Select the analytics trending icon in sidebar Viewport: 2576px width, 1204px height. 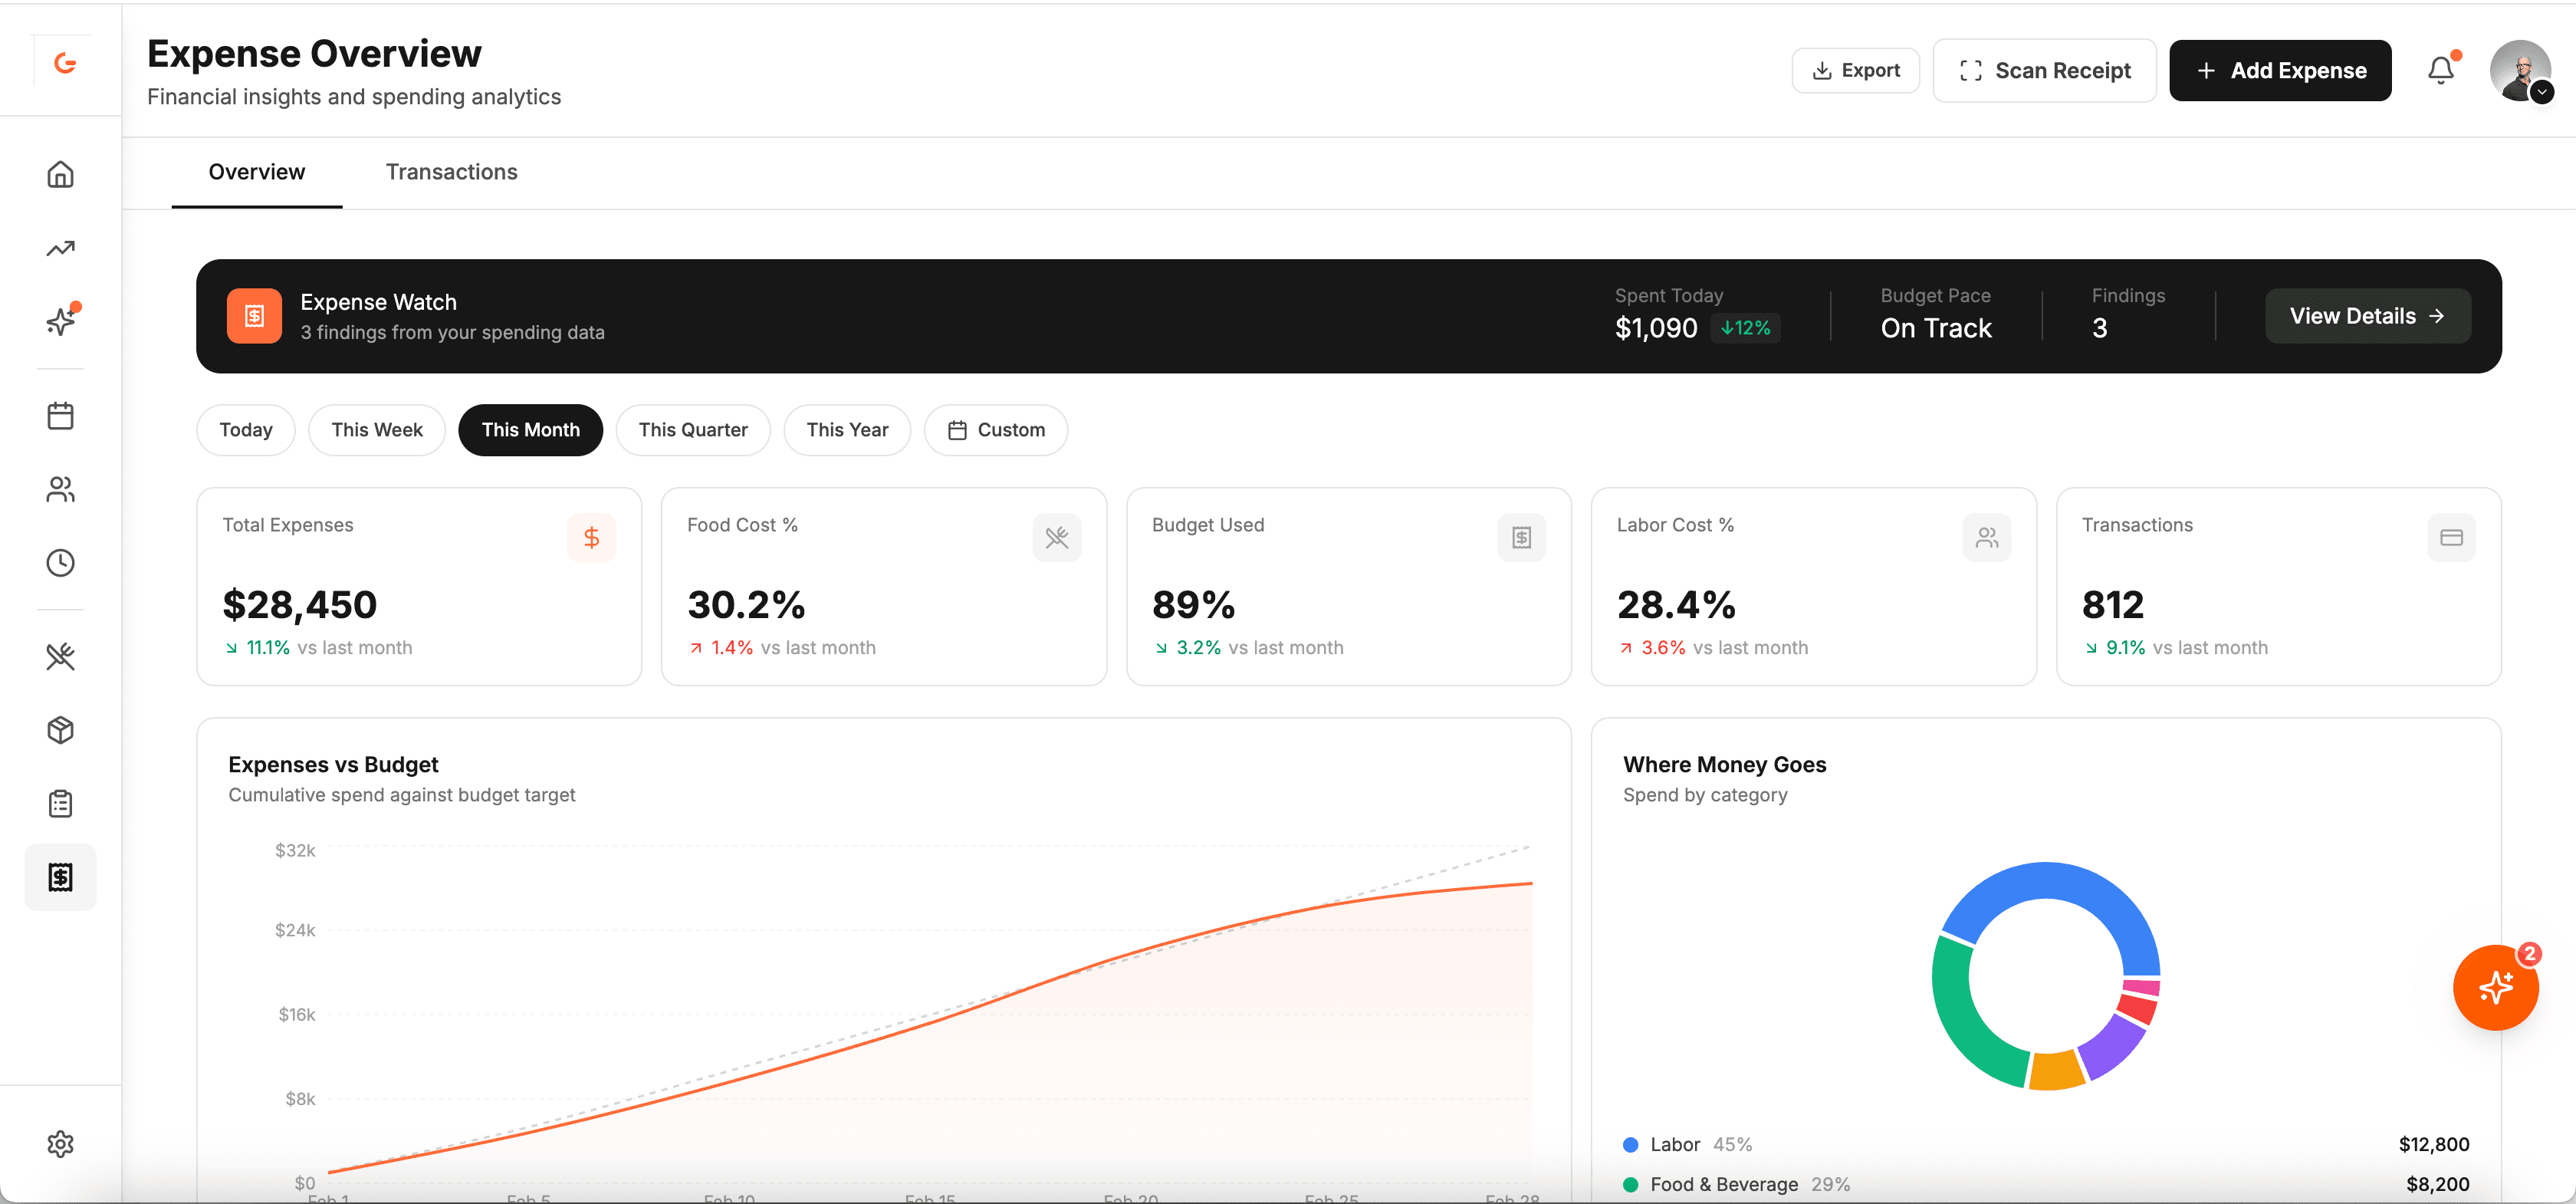click(60, 247)
